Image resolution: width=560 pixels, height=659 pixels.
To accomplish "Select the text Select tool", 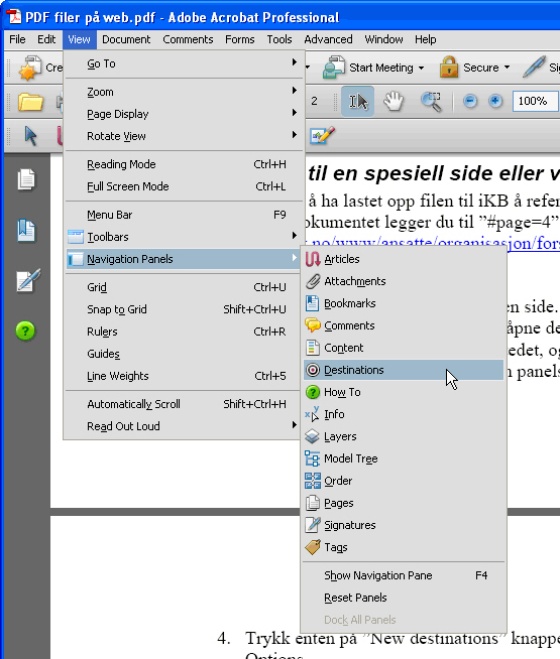I will [357, 101].
